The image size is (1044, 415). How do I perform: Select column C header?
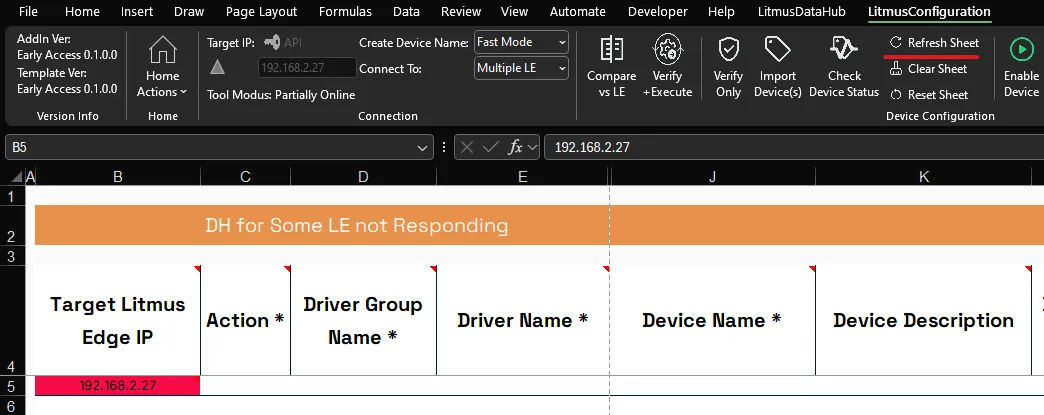pos(245,177)
